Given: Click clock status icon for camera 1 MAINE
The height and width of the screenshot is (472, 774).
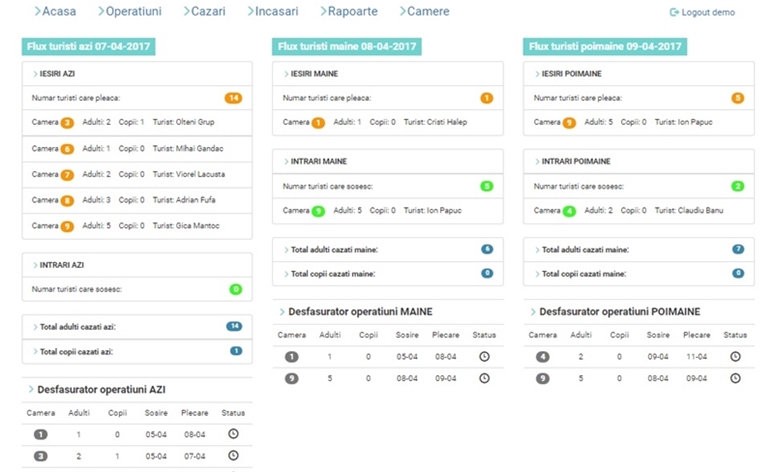Looking at the screenshot, I should (x=485, y=356).
